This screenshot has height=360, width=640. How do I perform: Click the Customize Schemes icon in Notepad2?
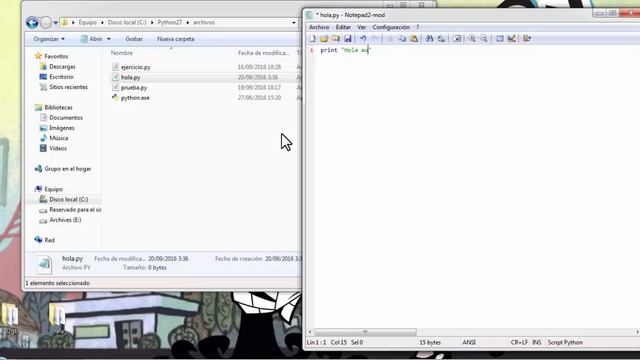click(x=511, y=39)
